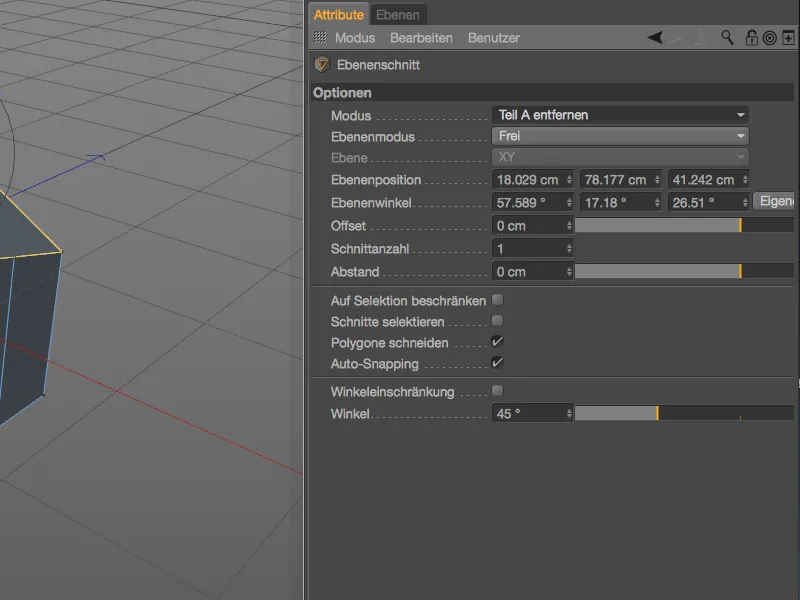Click stepper arrows on Schnittanzahl field
Viewport: 800px width, 600px height.
click(x=569, y=248)
